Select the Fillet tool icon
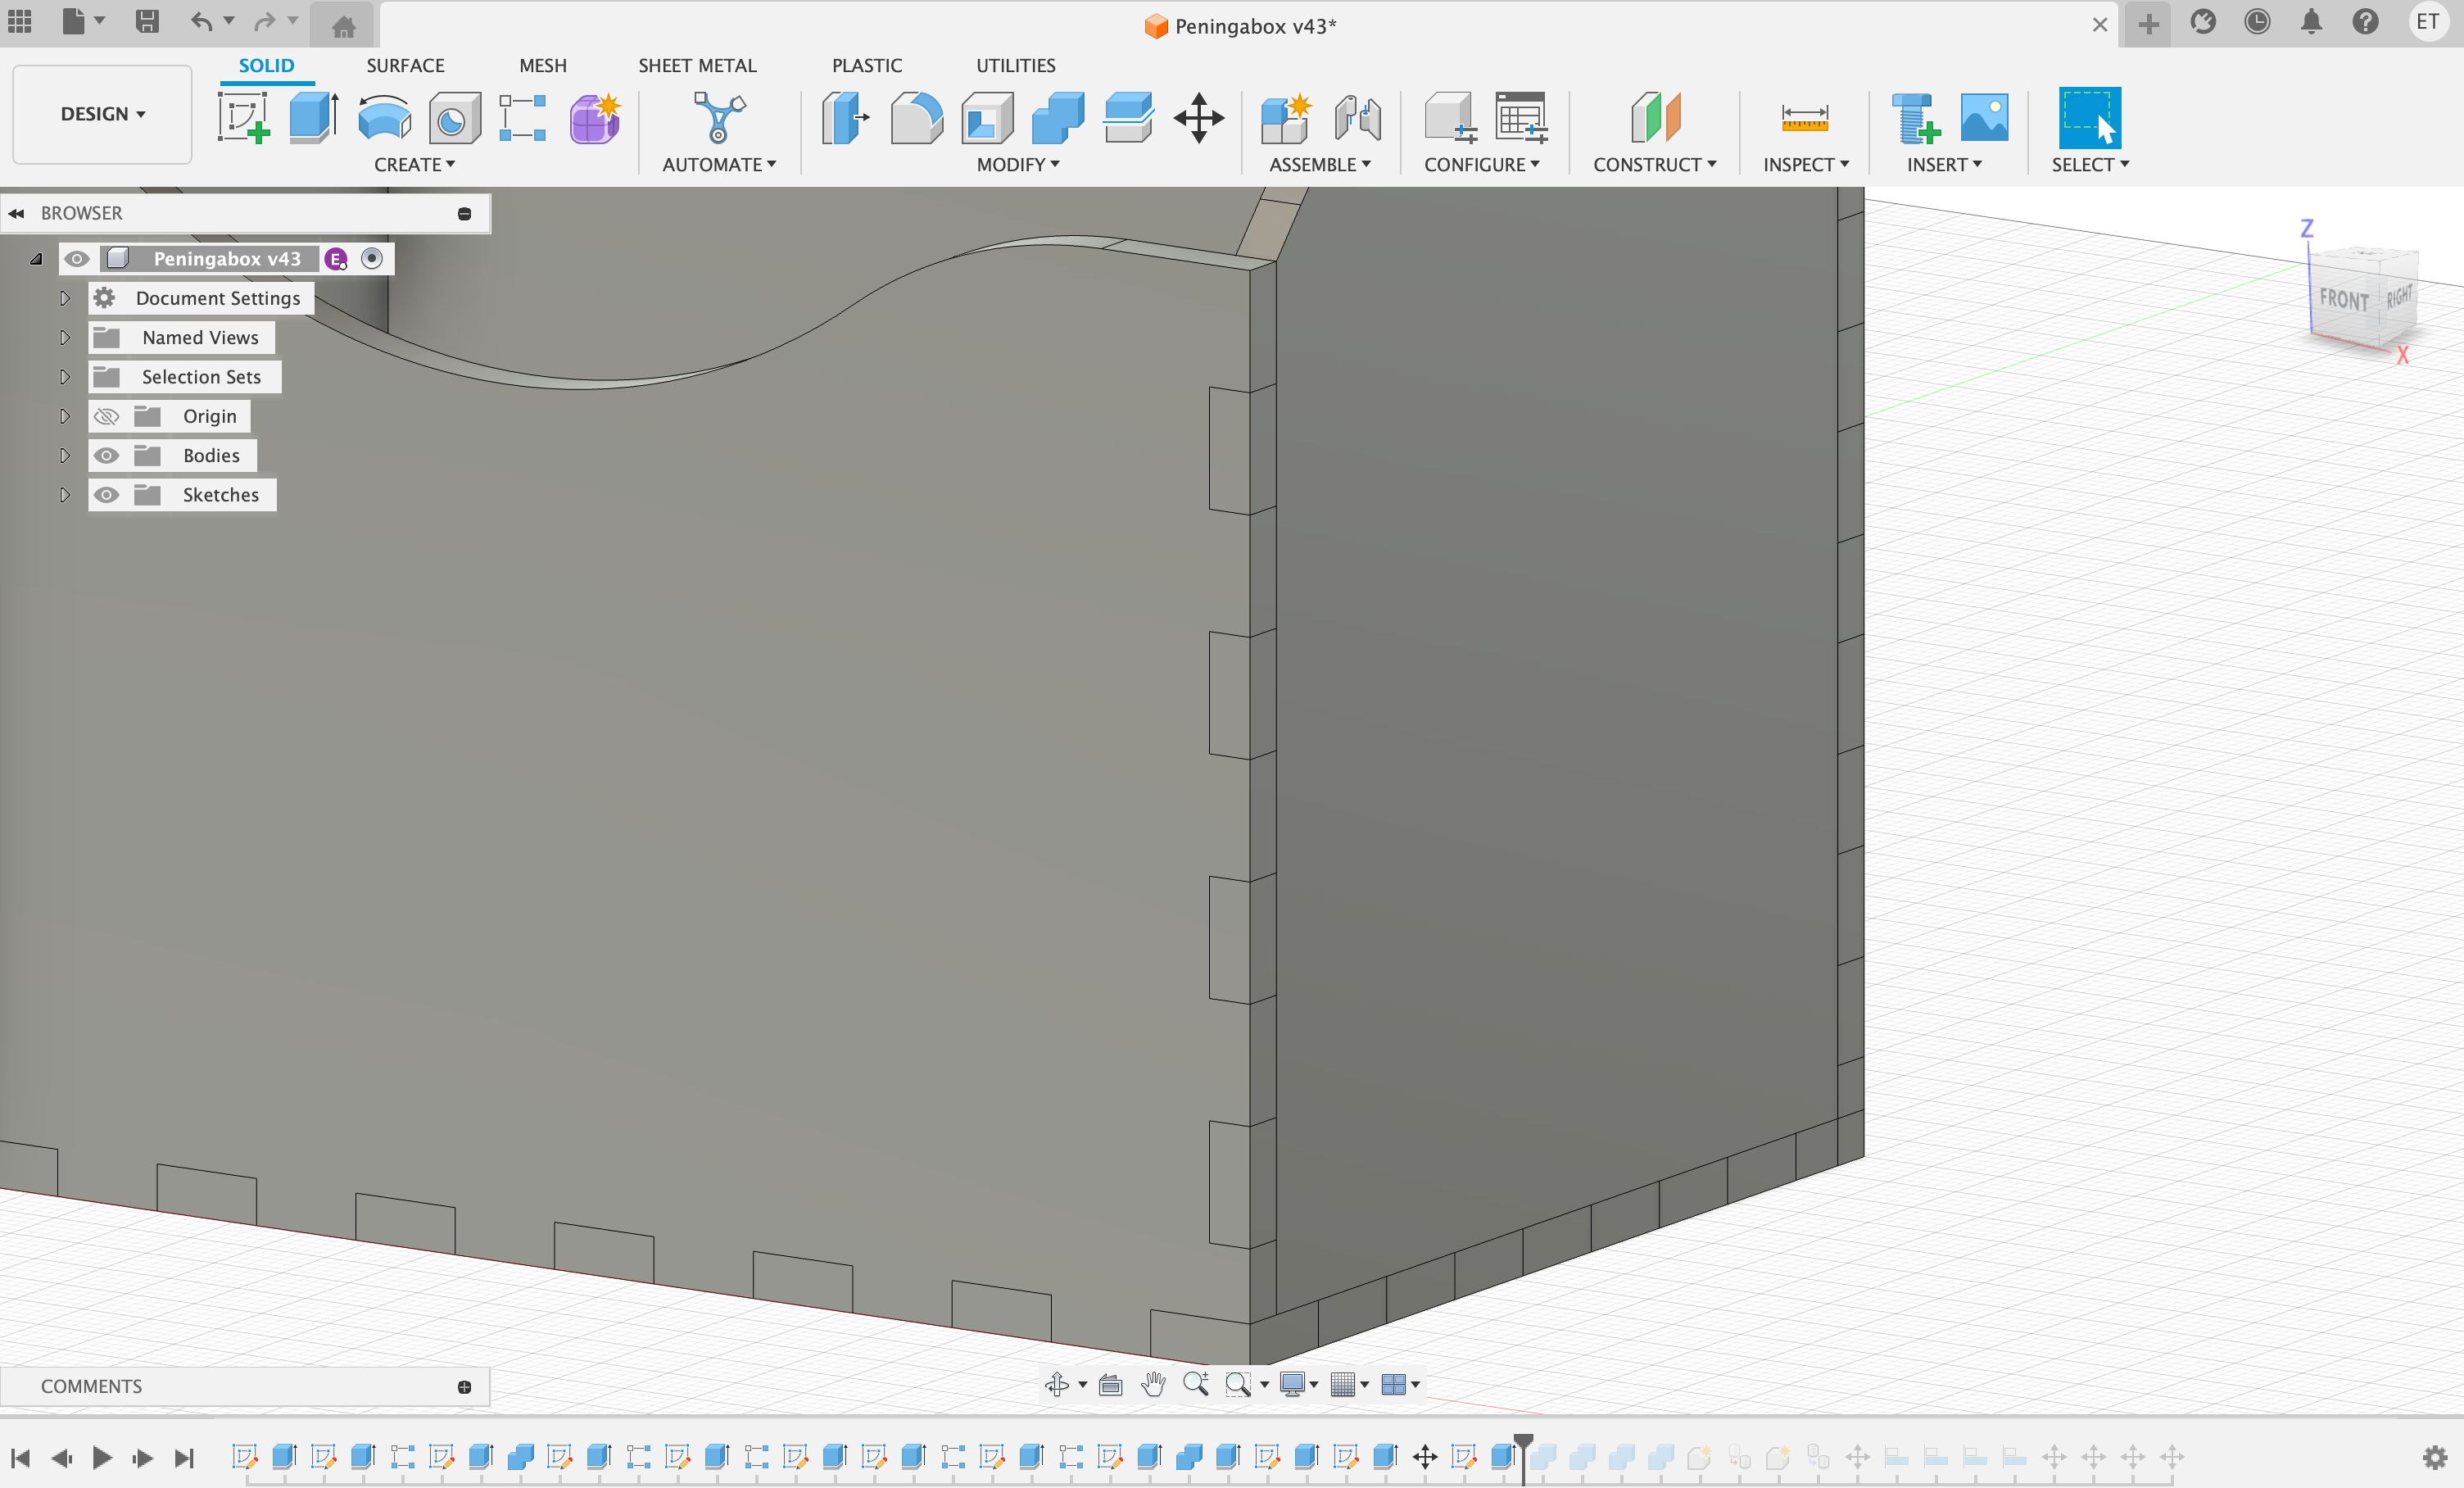The height and width of the screenshot is (1488, 2464). [x=916, y=118]
